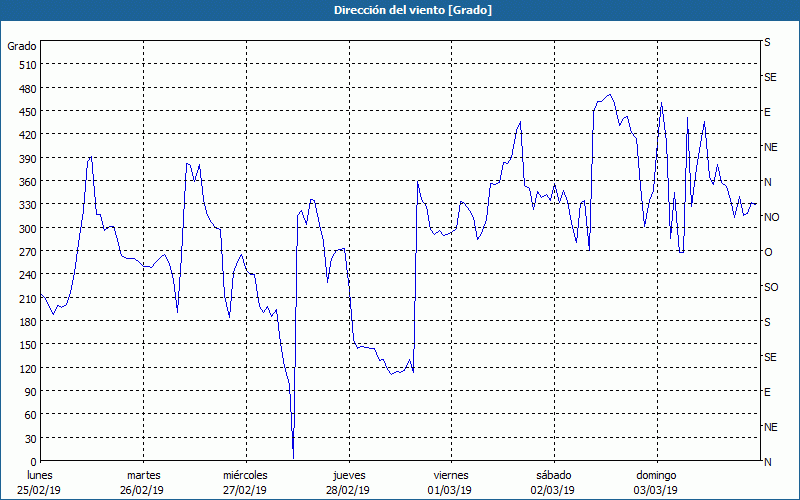Screen dimensions: 800x500
Task: Select the date 25/02/19
Action: pos(39,490)
